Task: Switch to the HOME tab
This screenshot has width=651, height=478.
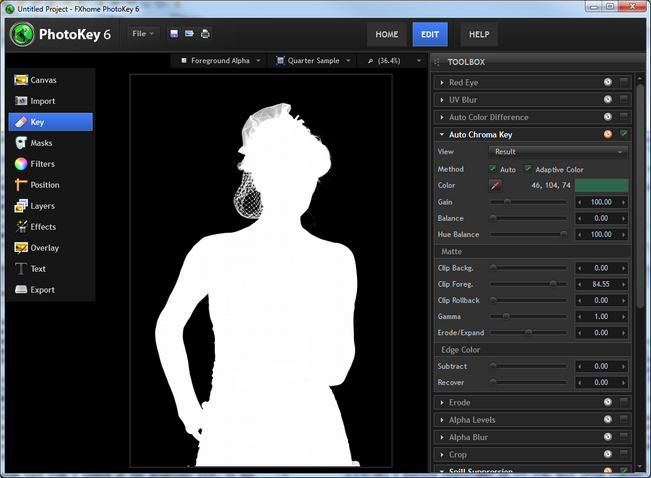Action: click(x=387, y=34)
